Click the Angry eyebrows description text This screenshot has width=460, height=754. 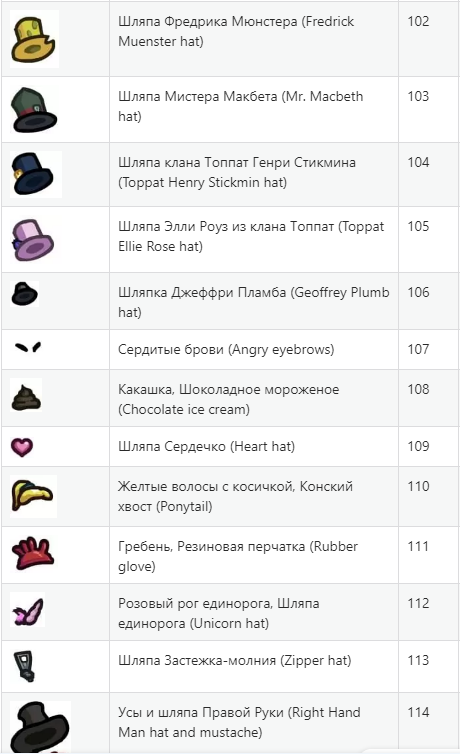click(226, 349)
